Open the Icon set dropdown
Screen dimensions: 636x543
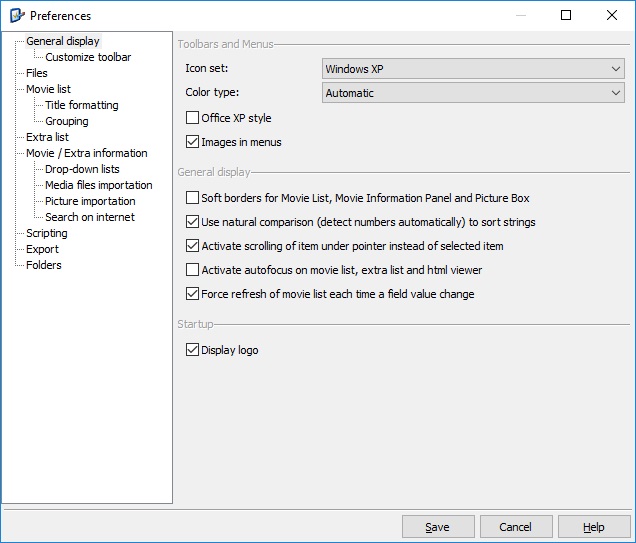(x=474, y=69)
